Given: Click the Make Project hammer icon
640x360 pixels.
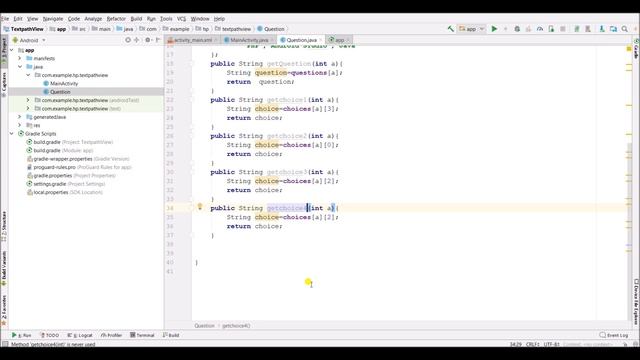Looking at the screenshot, I should (x=451, y=29).
